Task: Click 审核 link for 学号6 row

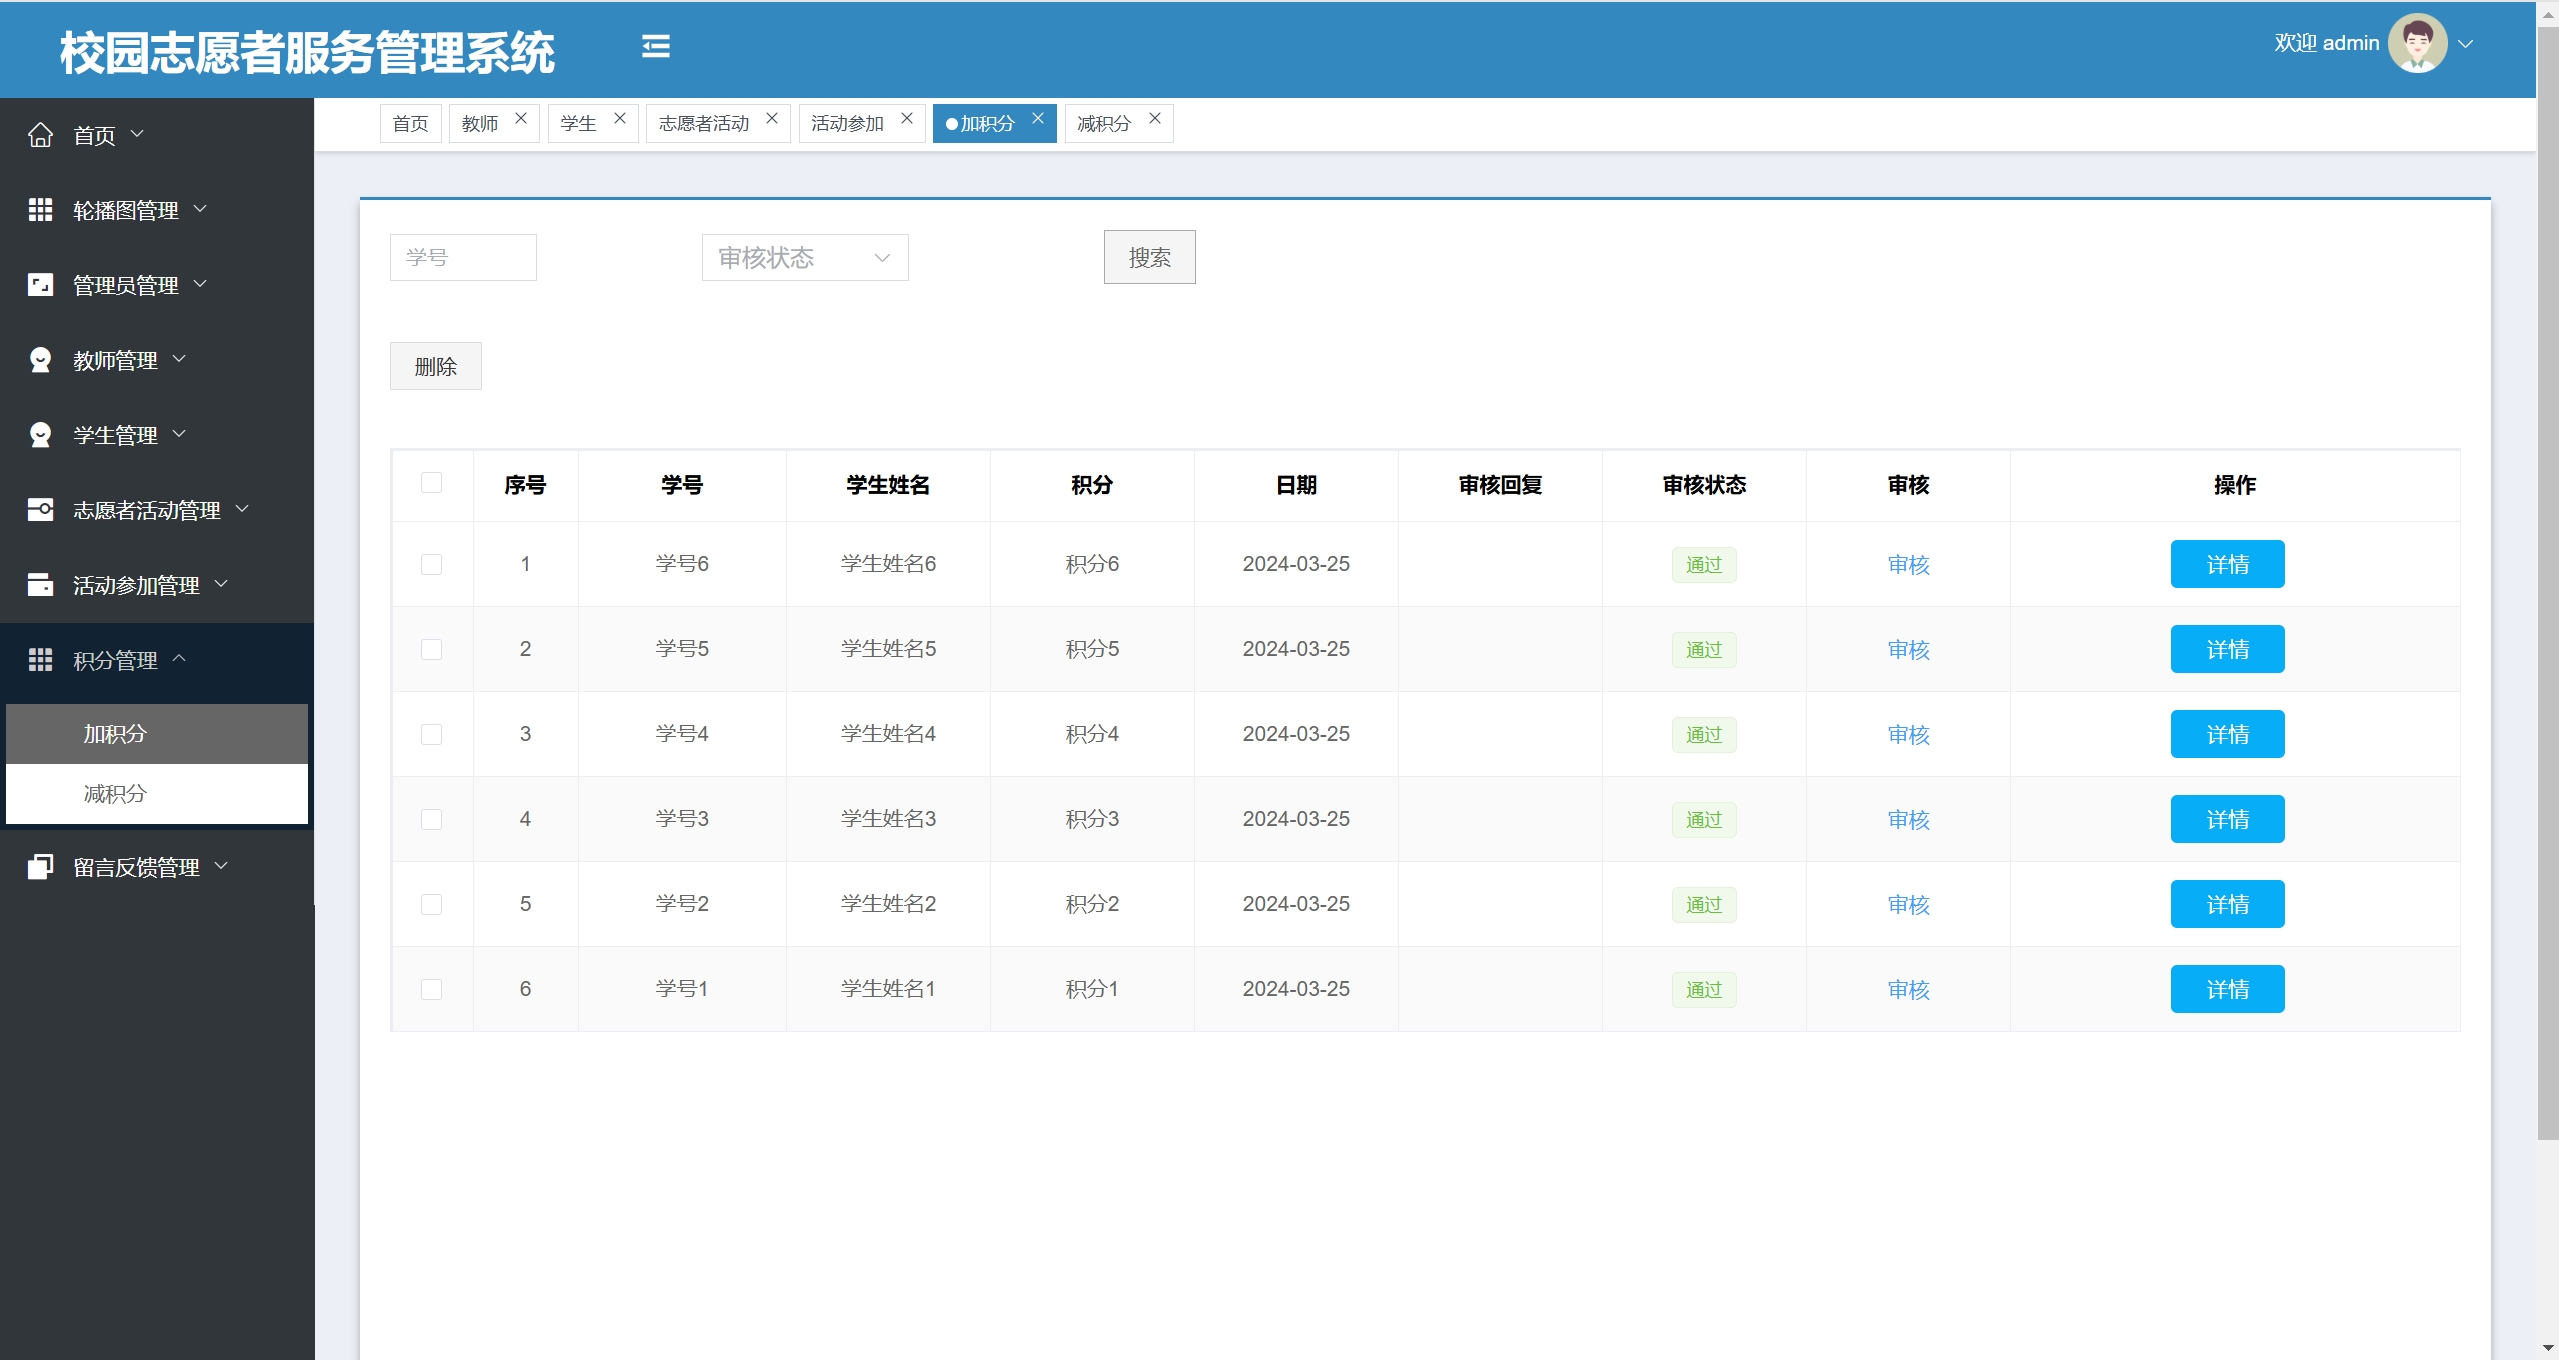Action: tap(1908, 565)
